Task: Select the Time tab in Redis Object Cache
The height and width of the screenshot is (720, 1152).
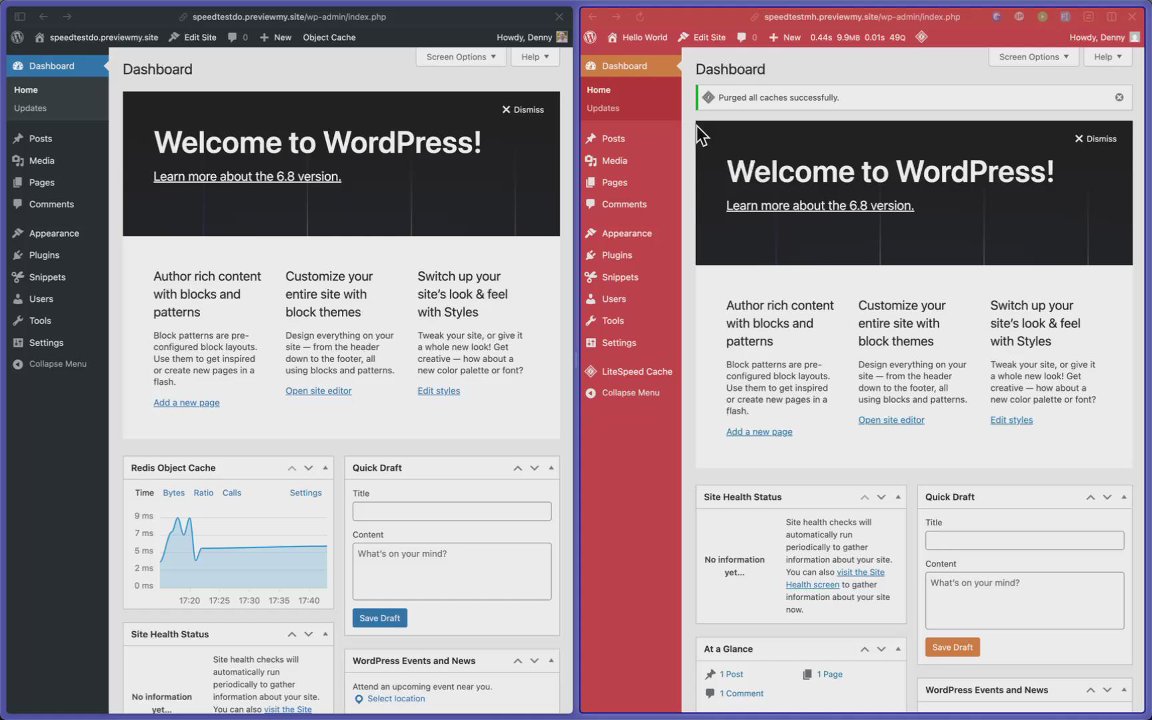Action: click(145, 493)
